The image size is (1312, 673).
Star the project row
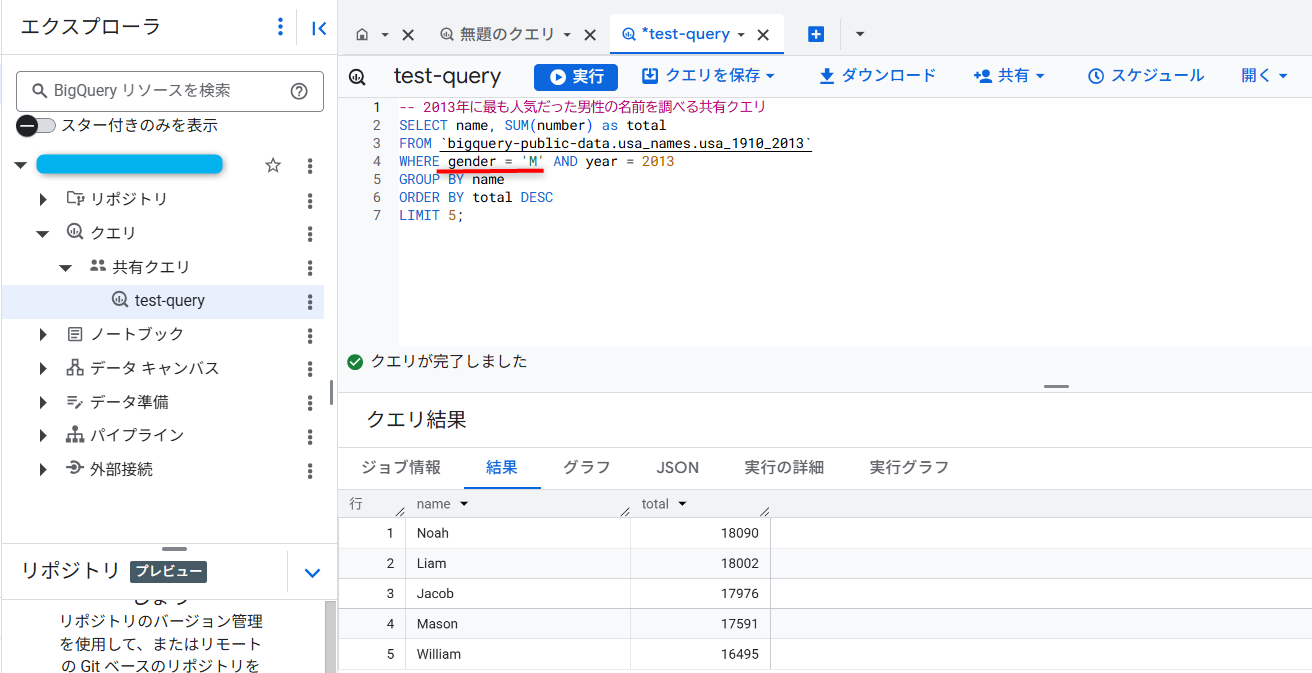pyautogui.click(x=273, y=166)
